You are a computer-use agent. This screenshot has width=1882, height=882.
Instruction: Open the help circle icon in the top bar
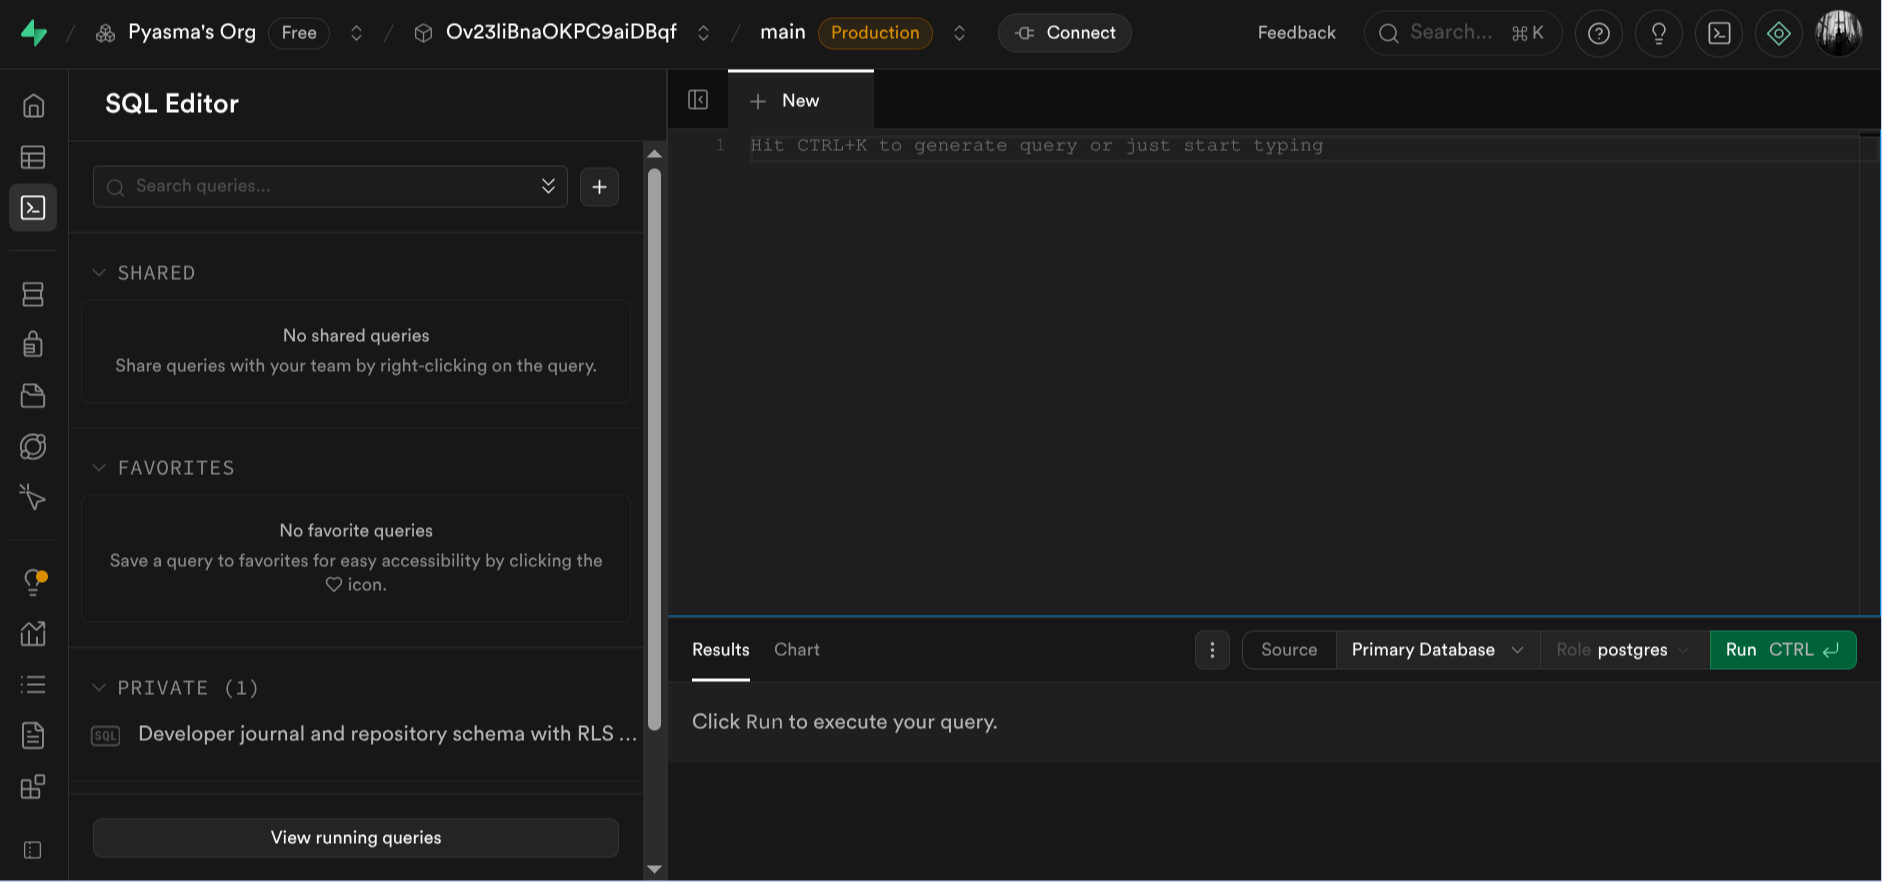click(x=1599, y=33)
